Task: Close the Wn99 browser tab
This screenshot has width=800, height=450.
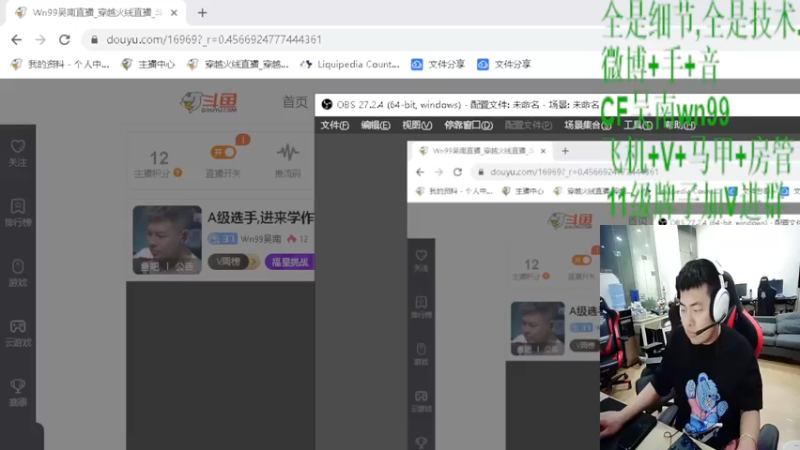Action: [173, 13]
